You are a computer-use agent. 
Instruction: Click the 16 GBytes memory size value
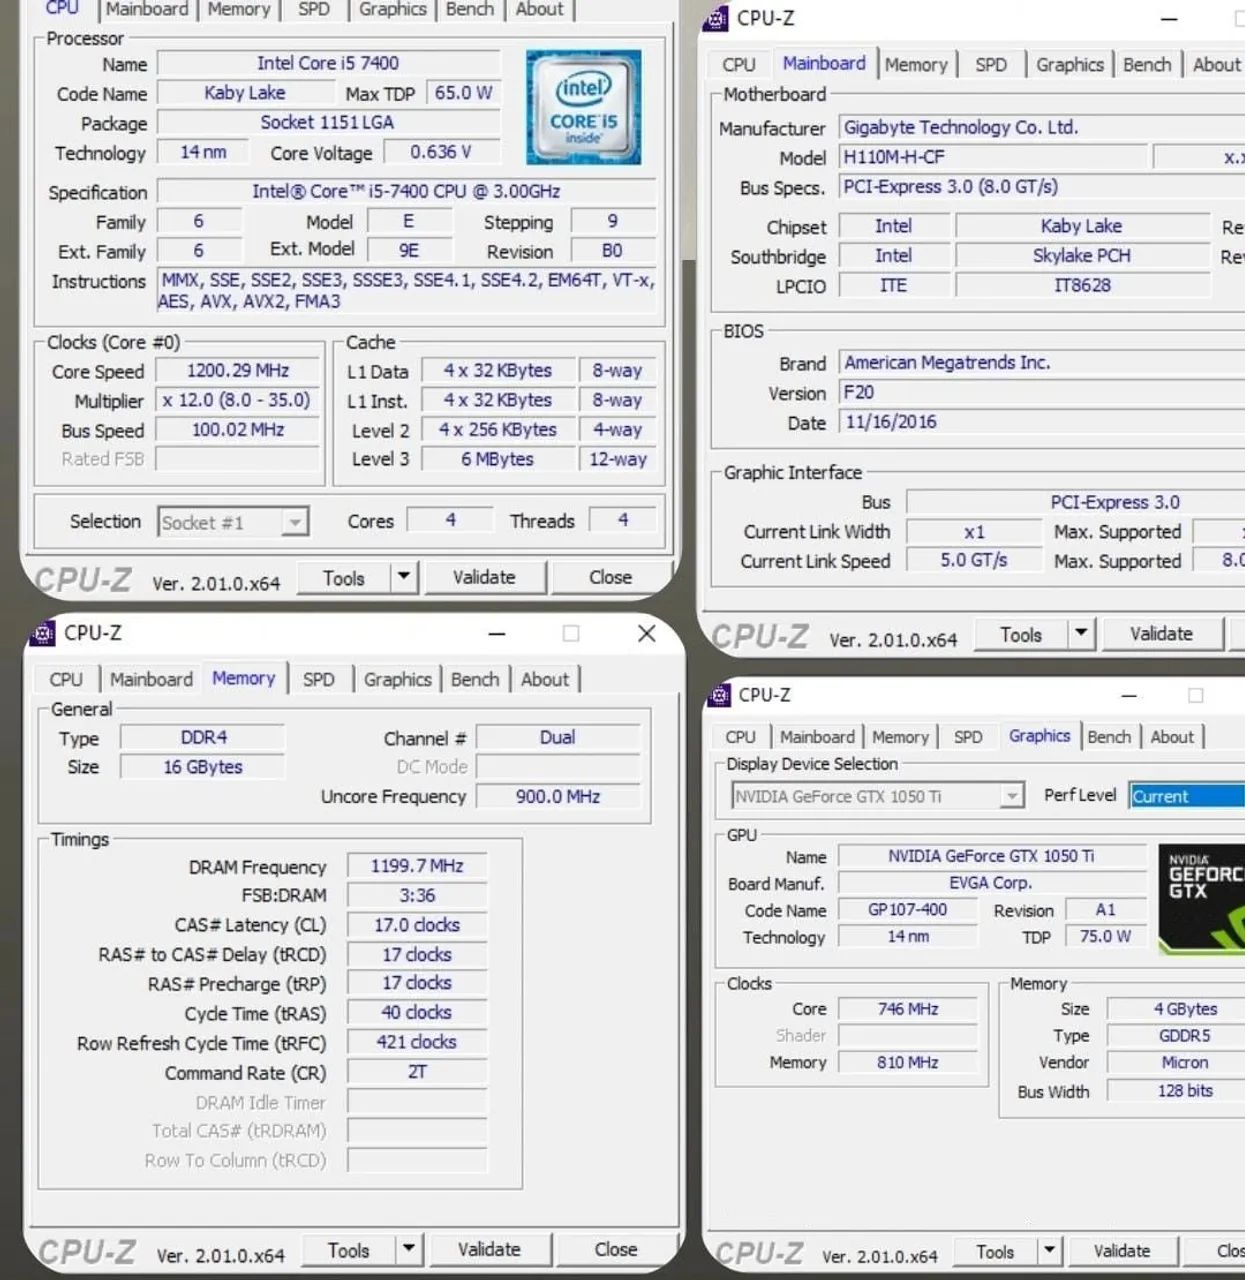click(x=203, y=767)
